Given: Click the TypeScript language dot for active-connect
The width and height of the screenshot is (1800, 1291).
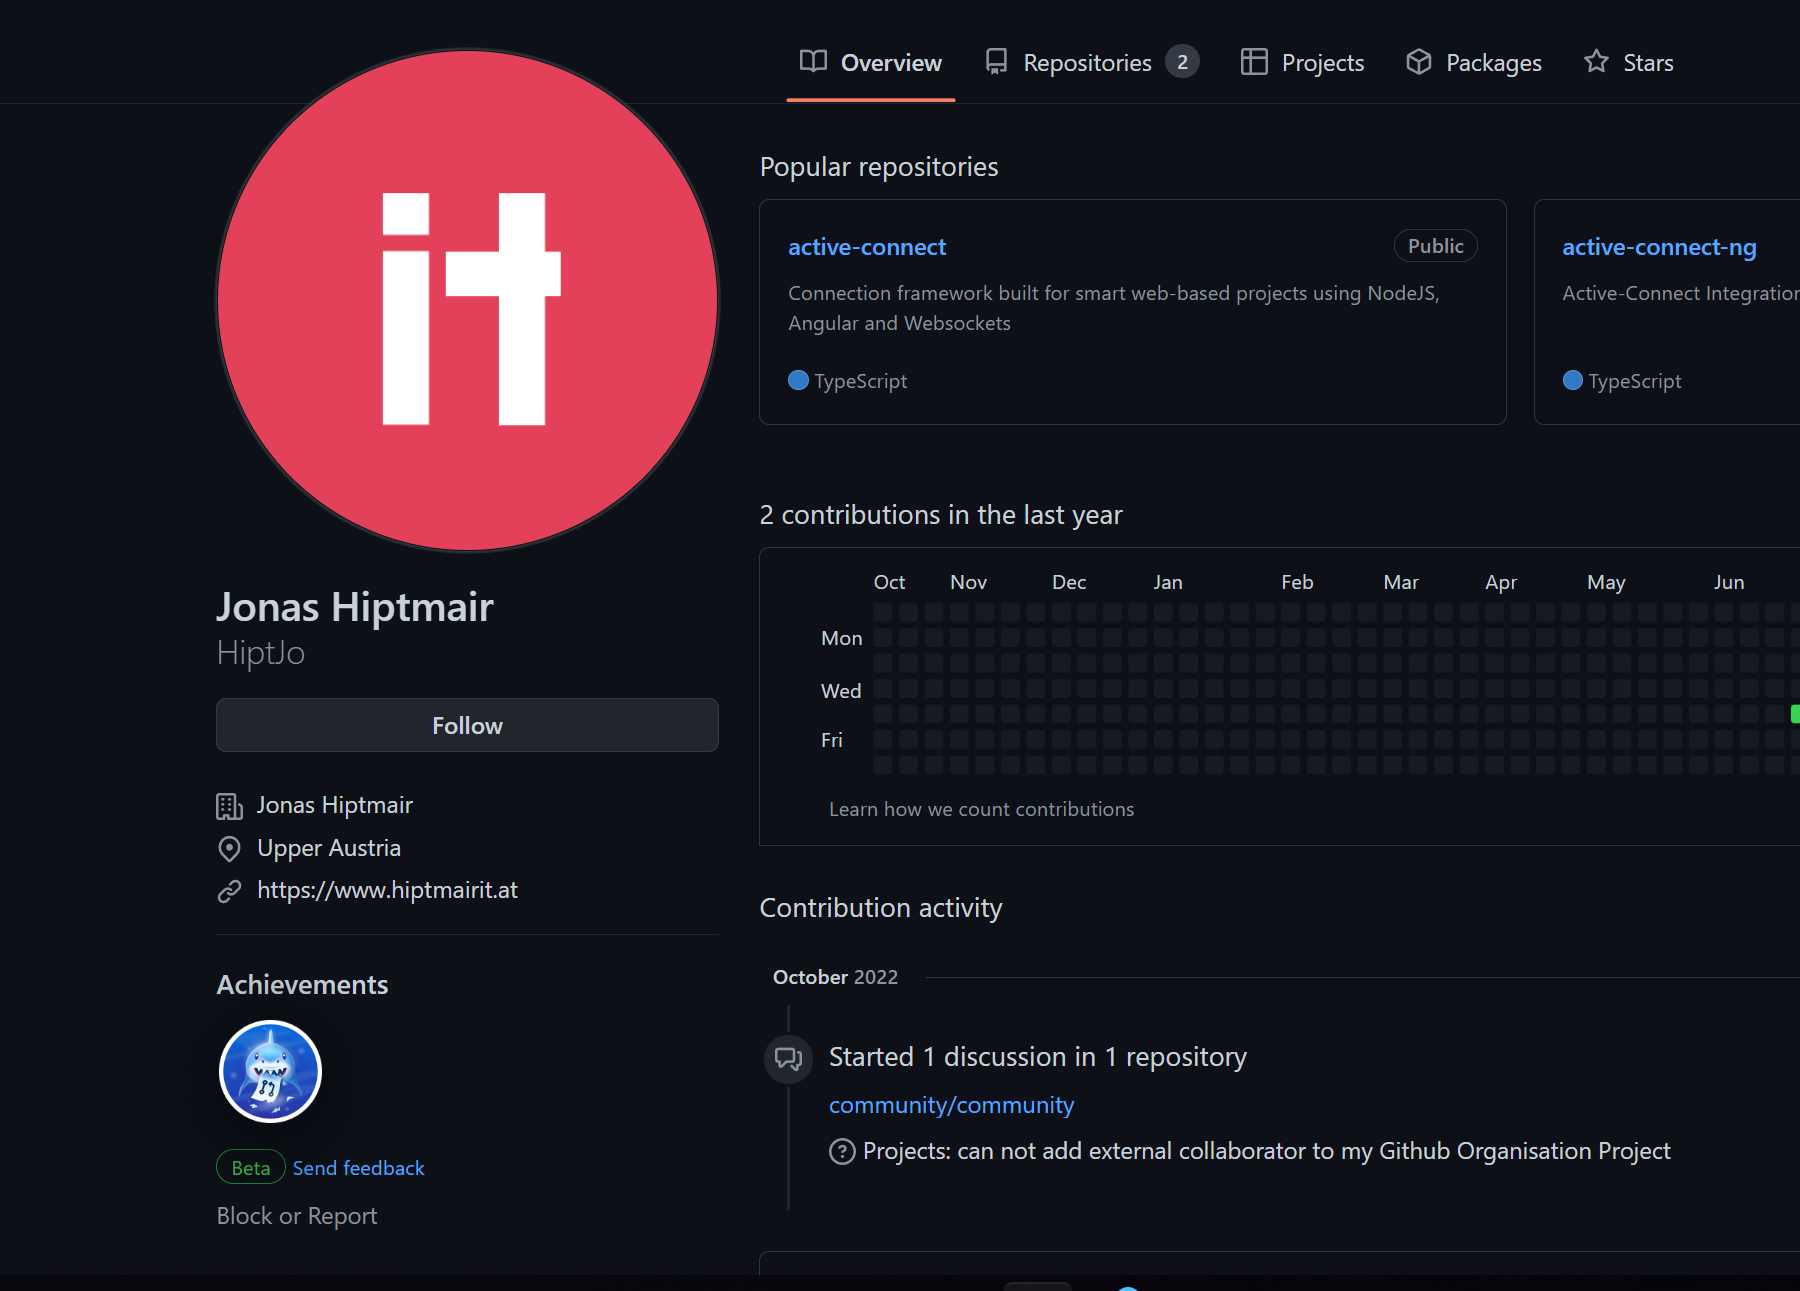Looking at the screenshot, I should 798,380.
